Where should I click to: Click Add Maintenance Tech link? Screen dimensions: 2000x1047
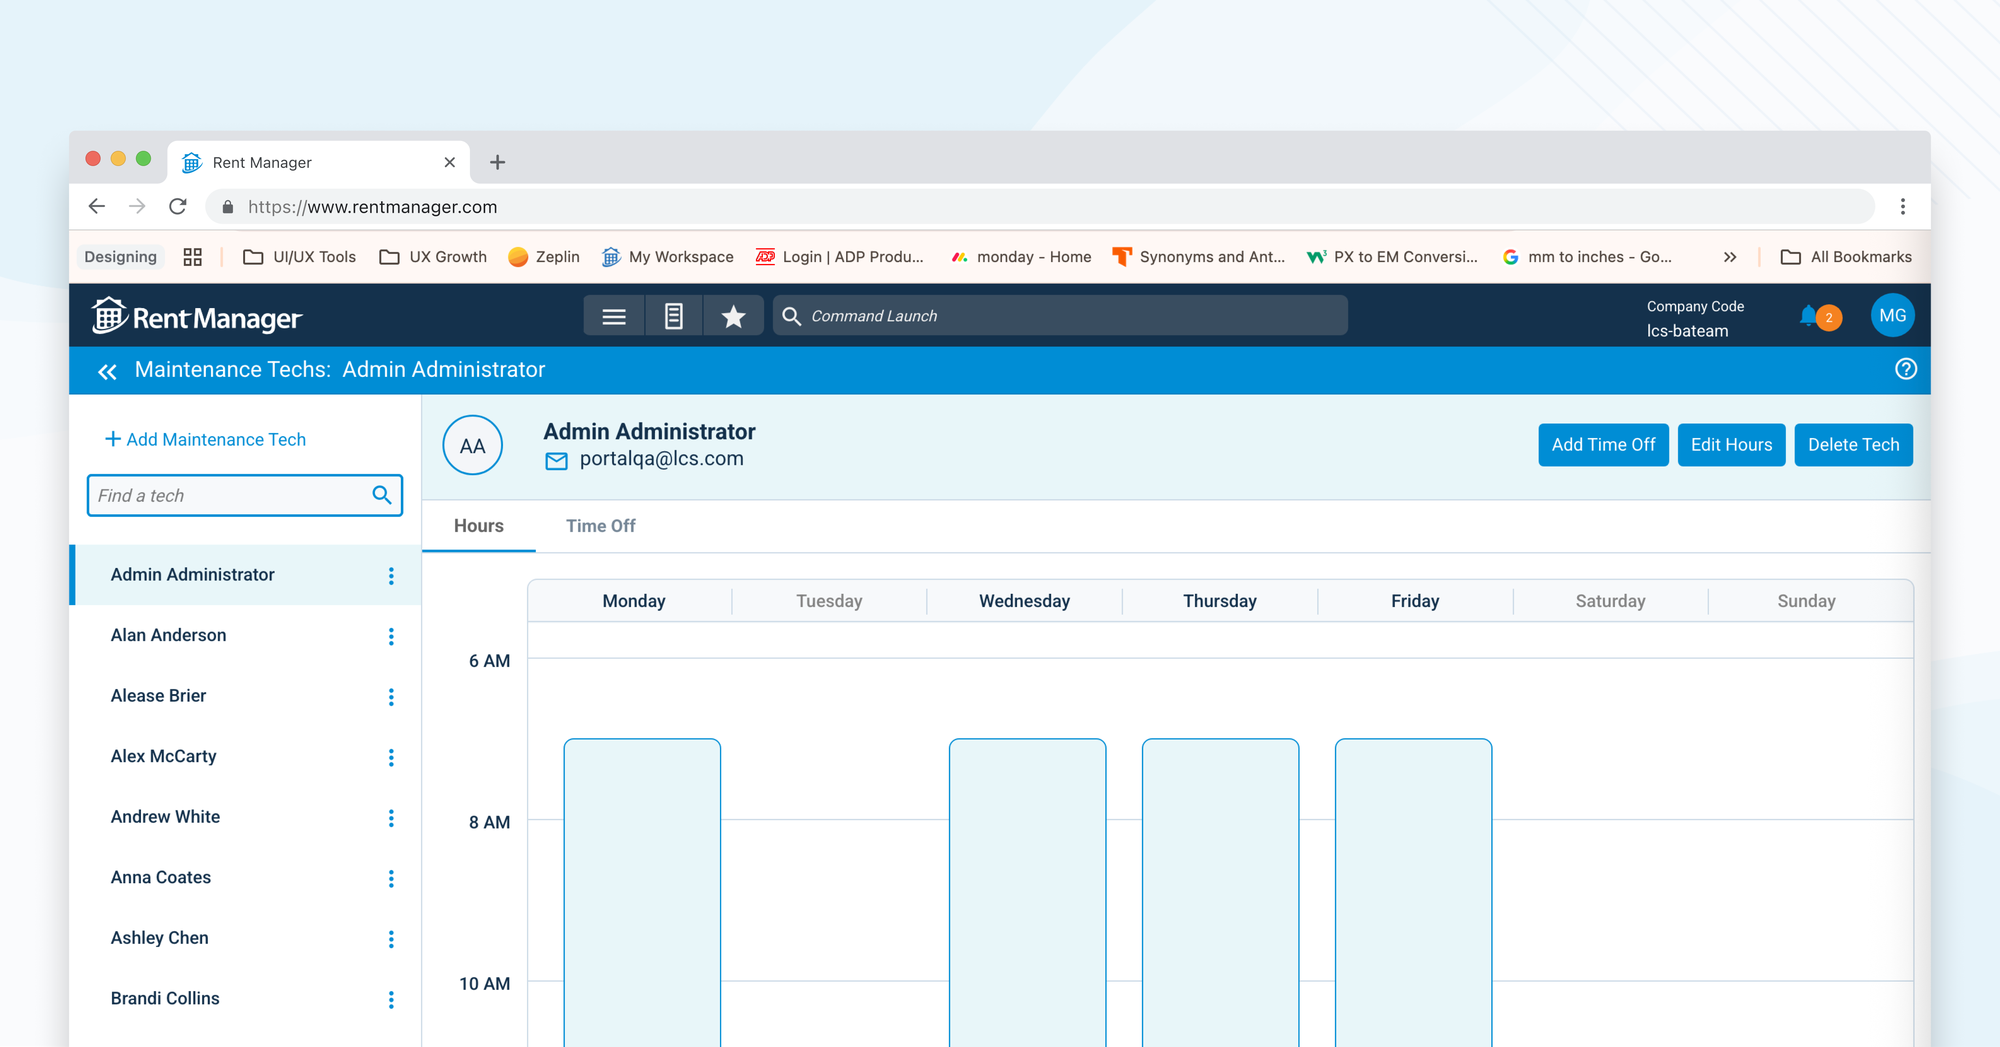pos(205,439)
